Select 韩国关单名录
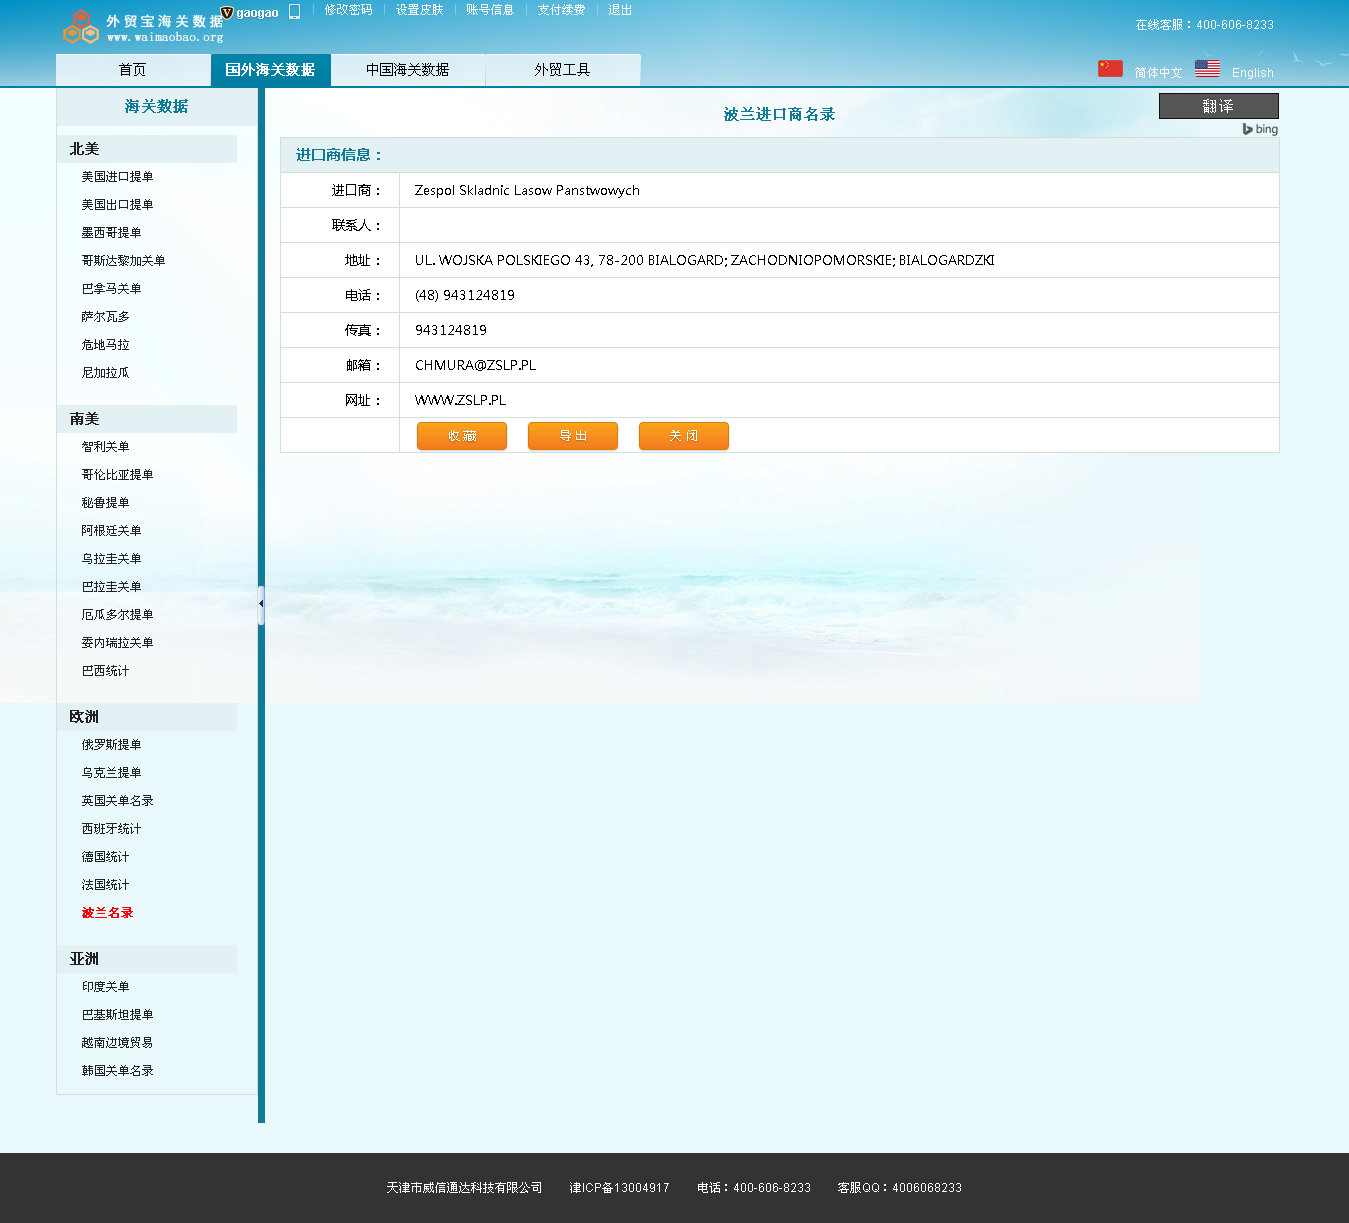1349x1223 pixels. pyautogui.click(x=117, y=1071)
